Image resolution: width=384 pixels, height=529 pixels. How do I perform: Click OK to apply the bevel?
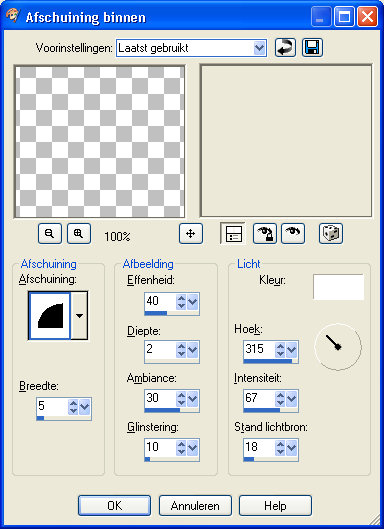(114, 505)
